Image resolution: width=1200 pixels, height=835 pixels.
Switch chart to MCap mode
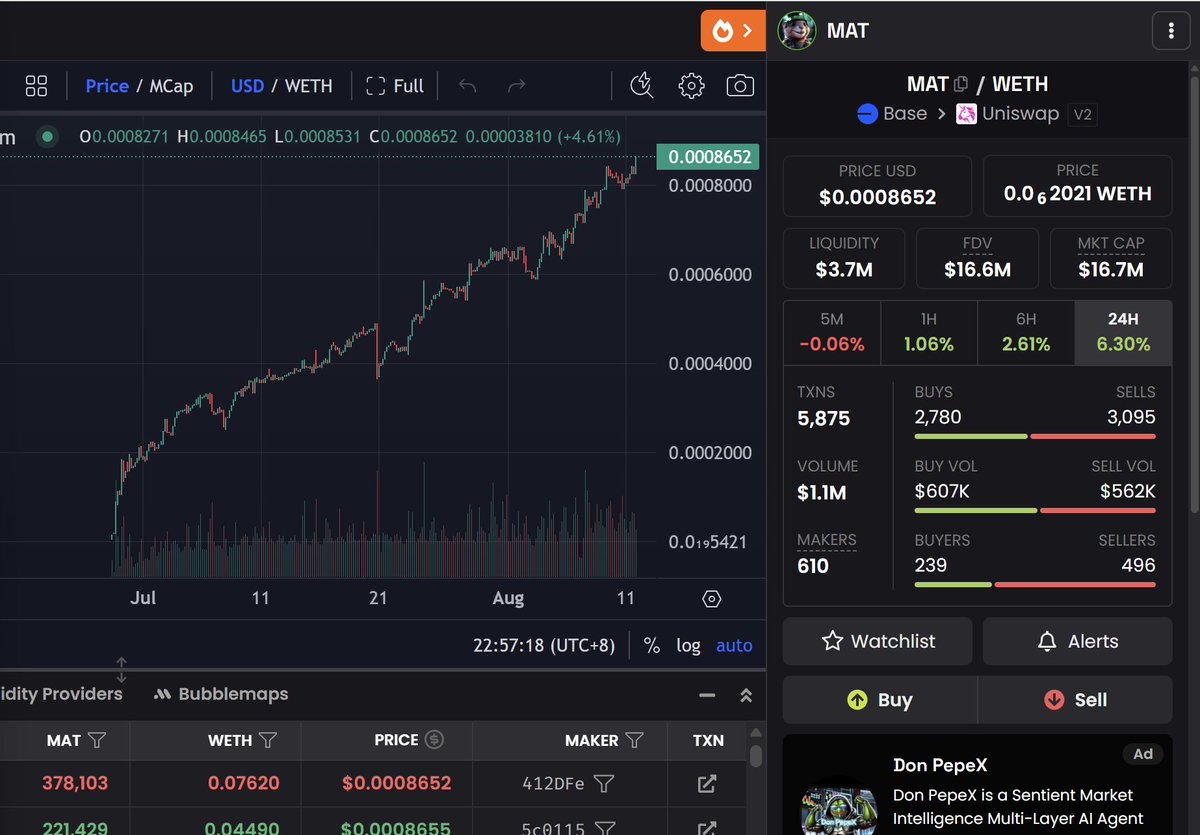(x=171, y=86)
